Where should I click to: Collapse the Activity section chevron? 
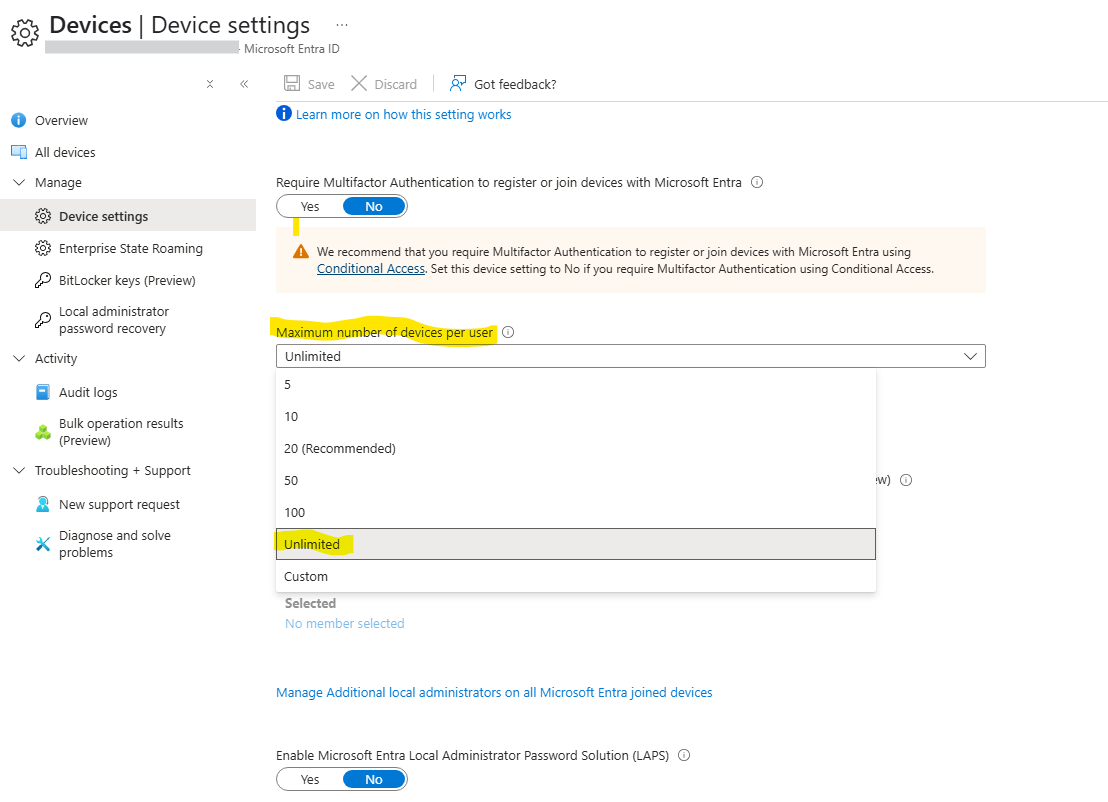[x=19, y=358]
